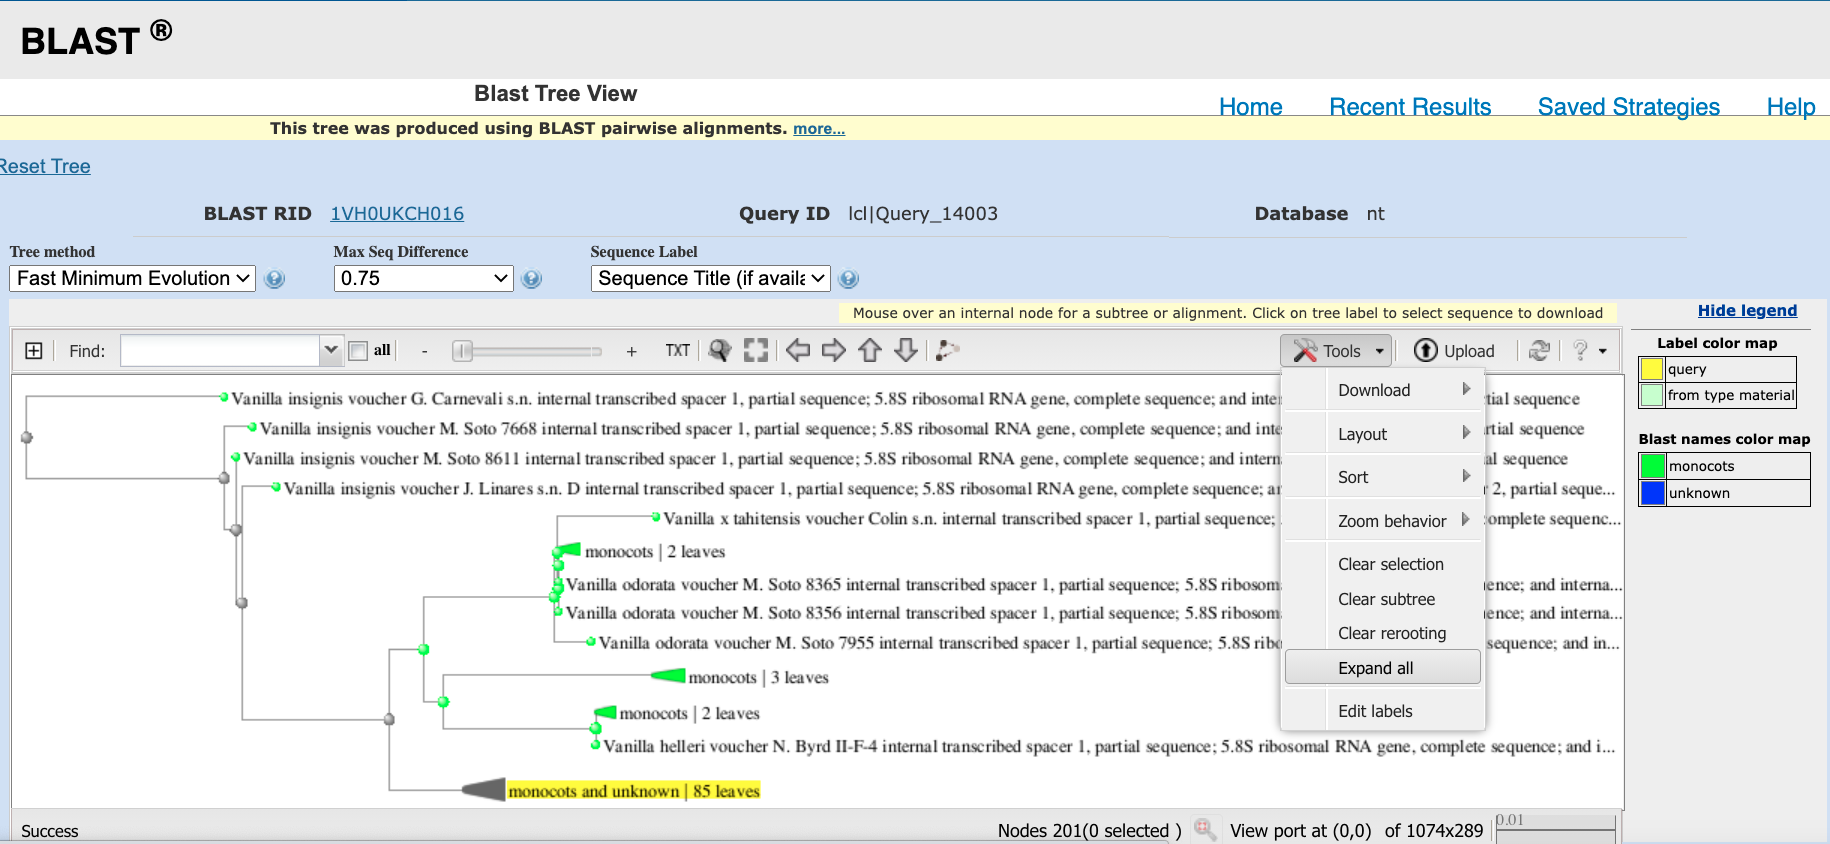Open the Tree method dropdown
This screenshot has width=1830, height=844.
pos(133,278)
